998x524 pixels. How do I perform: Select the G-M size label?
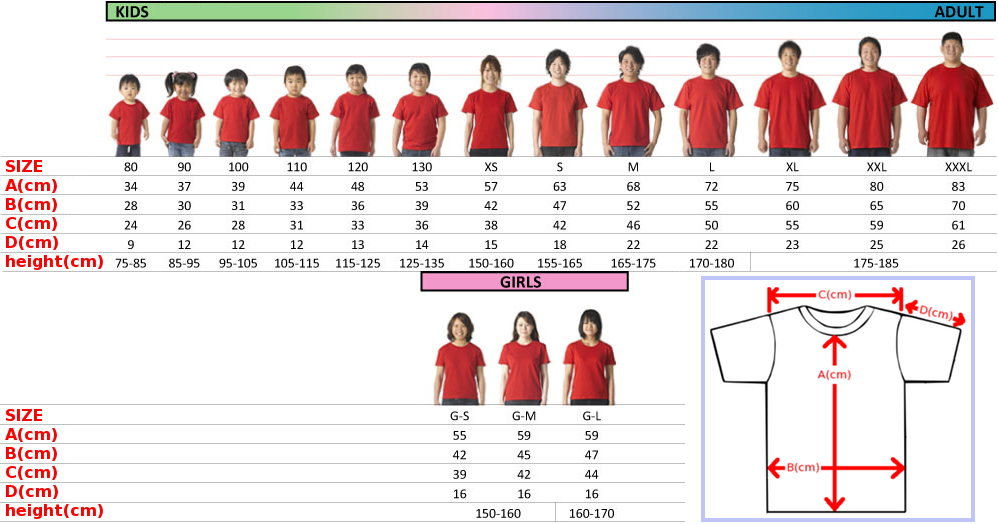tap(524, 416)
